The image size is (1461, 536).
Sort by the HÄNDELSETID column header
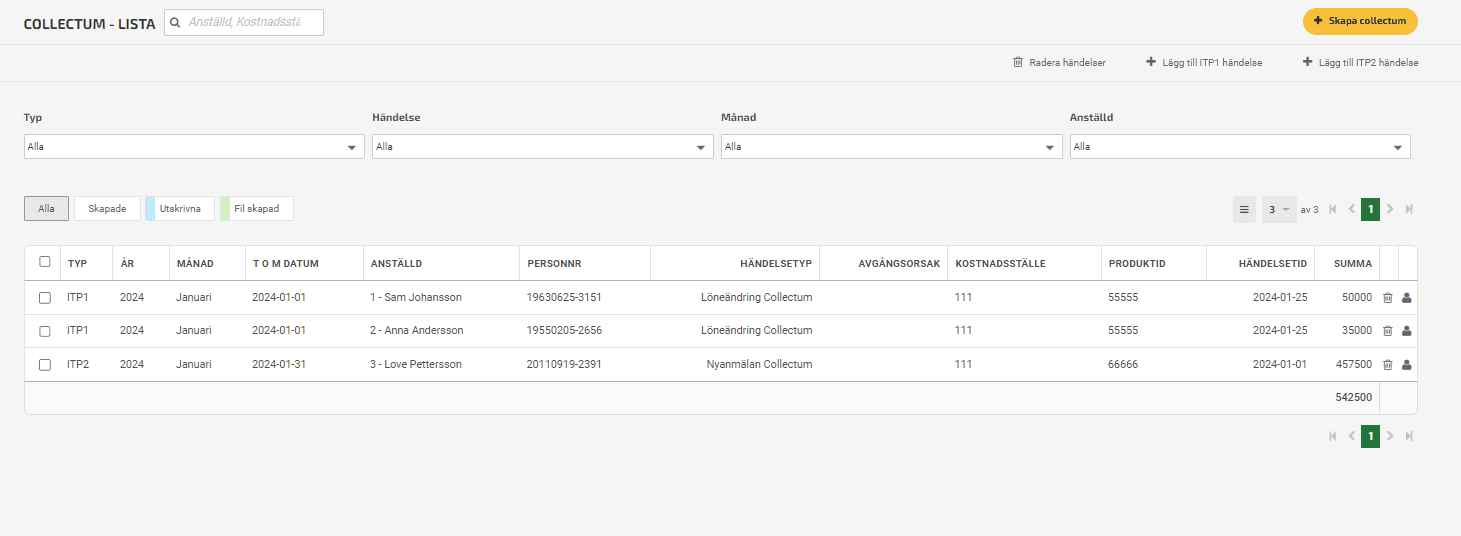(1273, 264)
